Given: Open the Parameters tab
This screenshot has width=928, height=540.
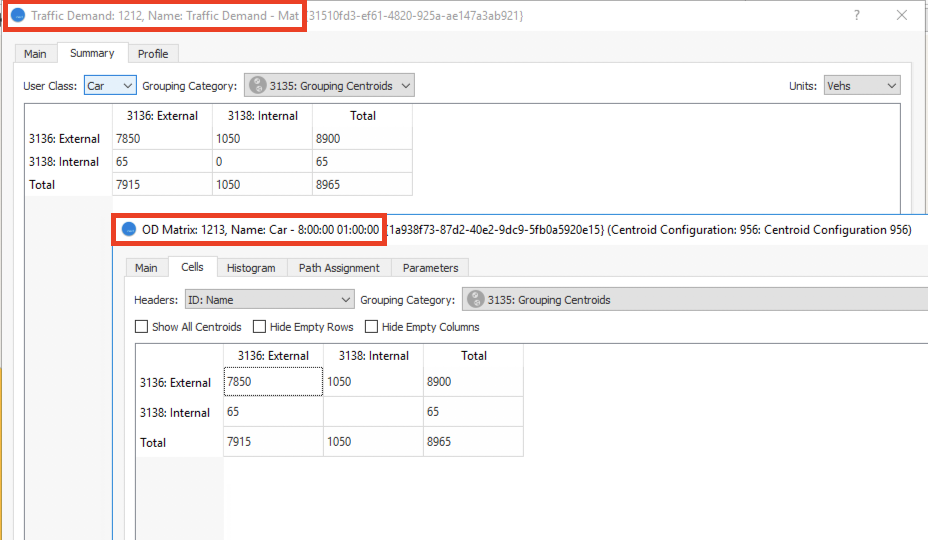Looking at the screenshot, I should (430, 268).
